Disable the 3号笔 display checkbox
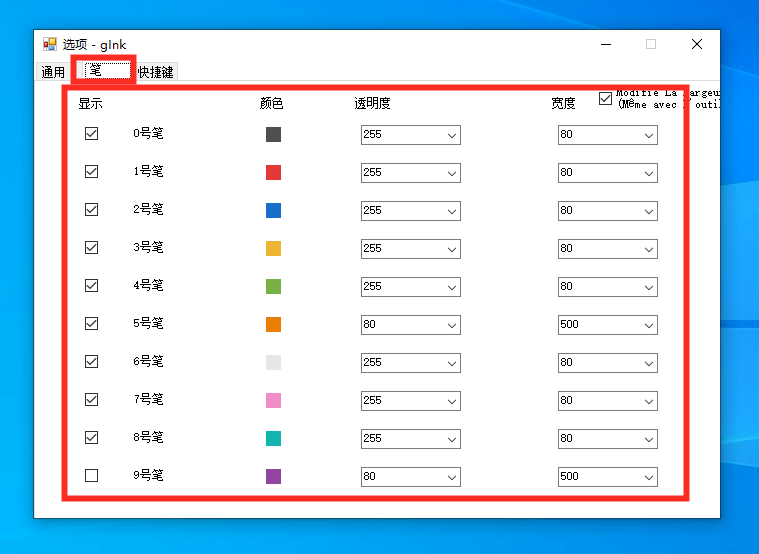 tap(91, 247)
